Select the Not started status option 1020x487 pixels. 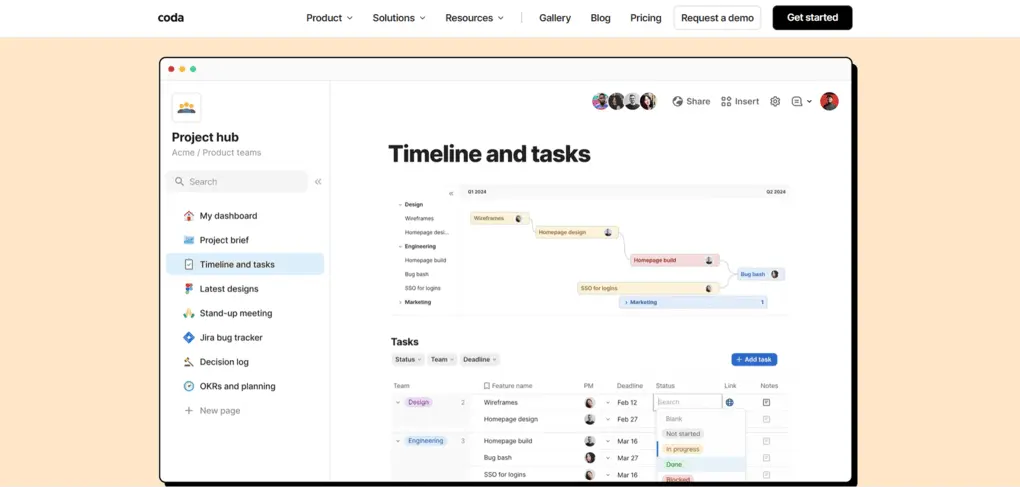point(683,434)
